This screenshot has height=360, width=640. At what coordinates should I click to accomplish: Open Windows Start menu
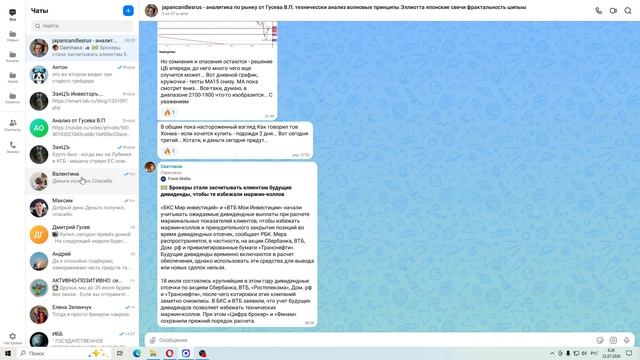[8, 353]
